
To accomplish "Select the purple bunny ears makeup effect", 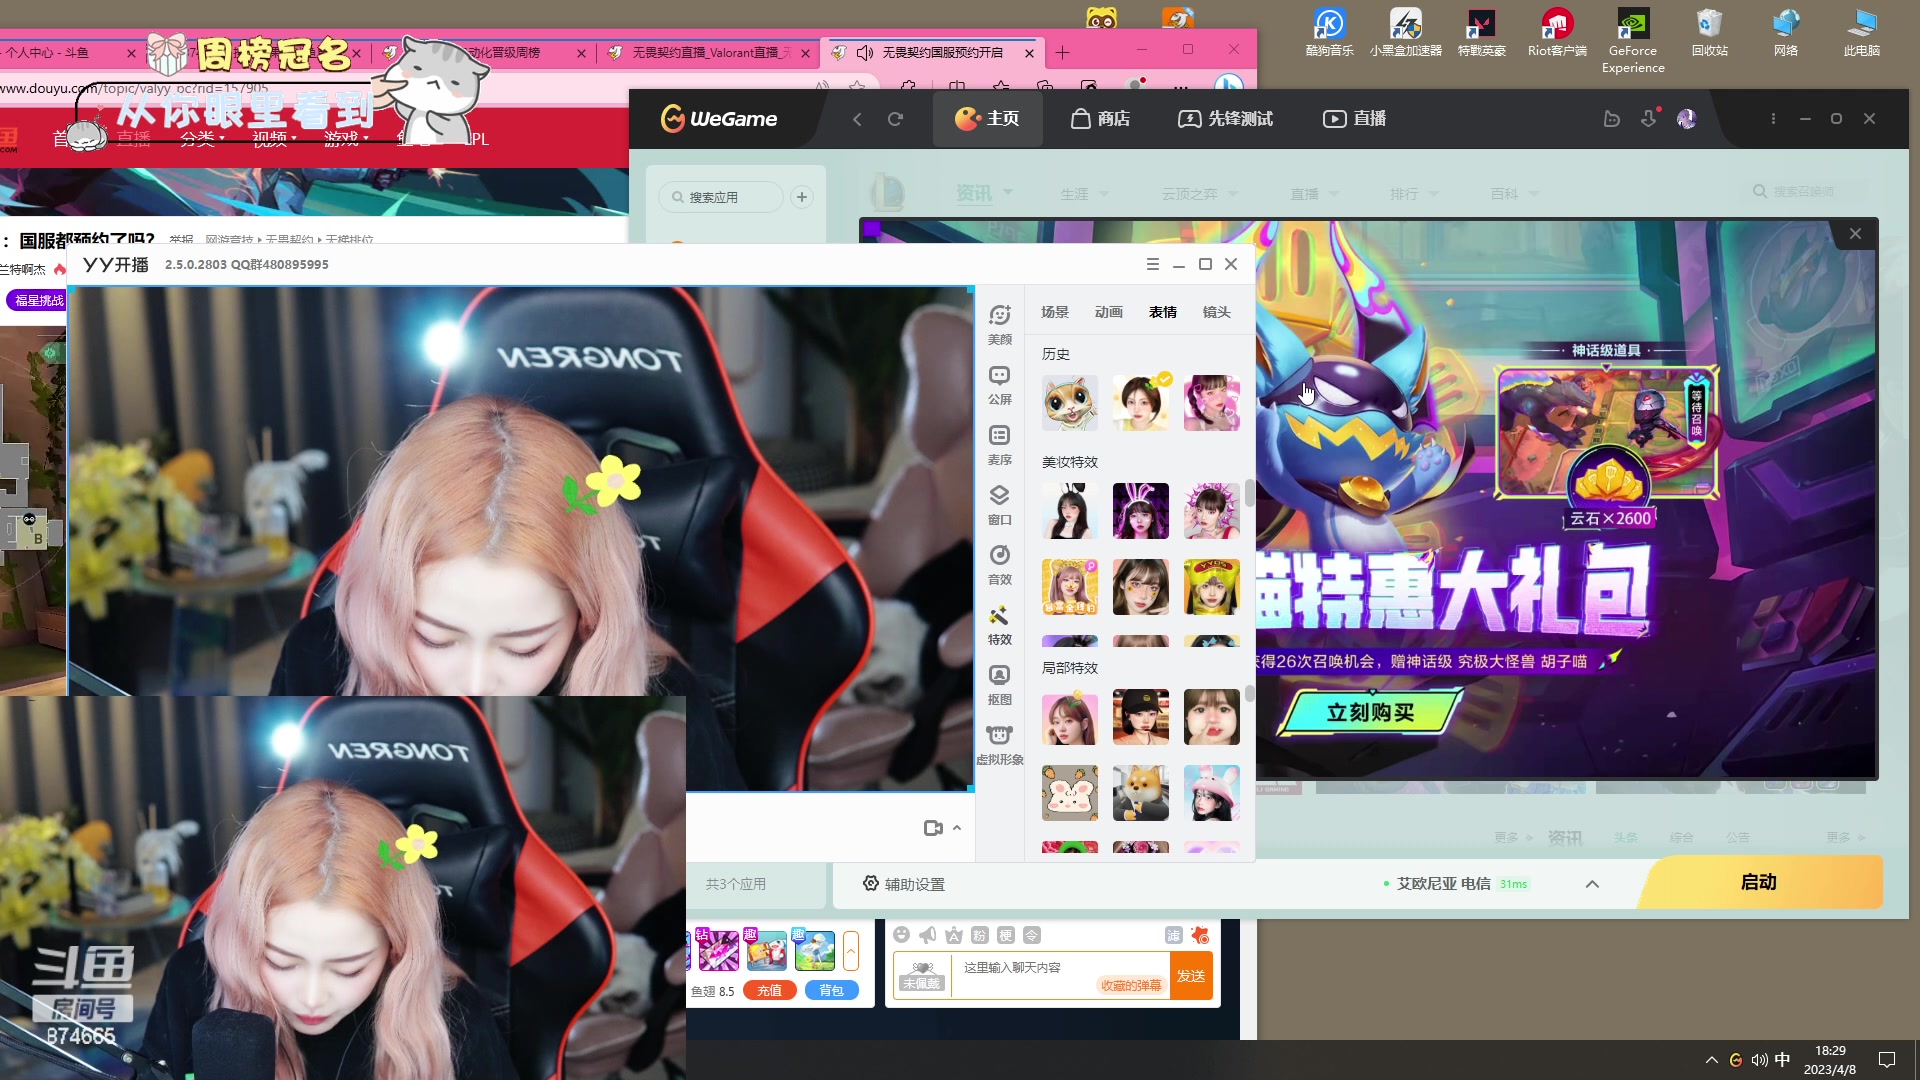I will pos(1141,511).
